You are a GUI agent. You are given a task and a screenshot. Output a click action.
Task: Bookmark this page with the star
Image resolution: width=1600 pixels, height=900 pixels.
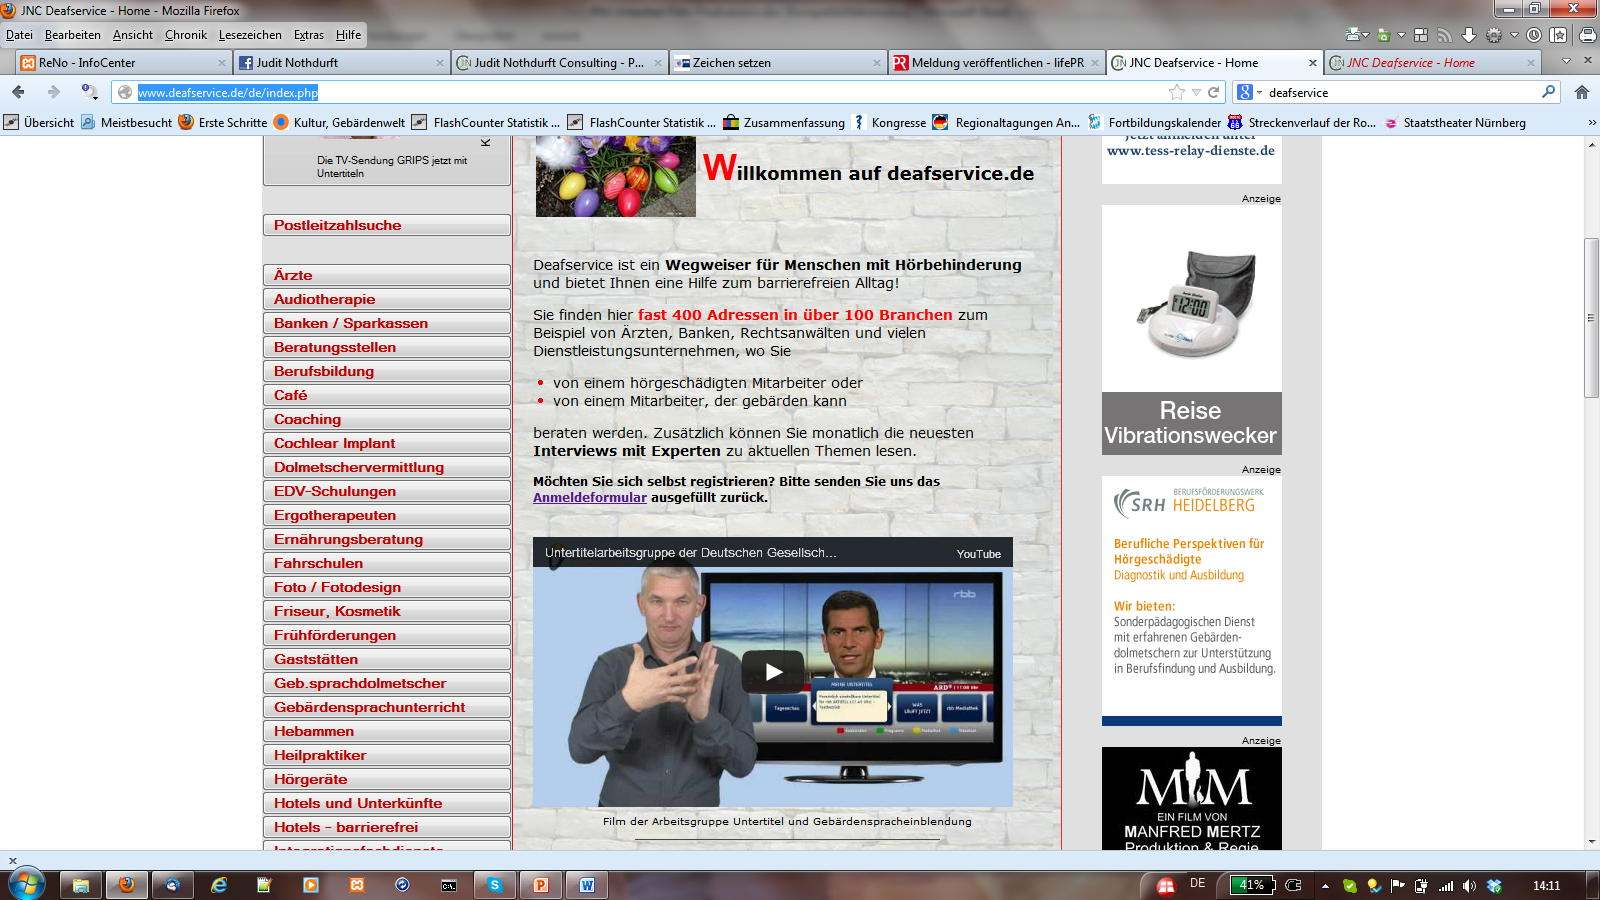(x=1177, y=92)
